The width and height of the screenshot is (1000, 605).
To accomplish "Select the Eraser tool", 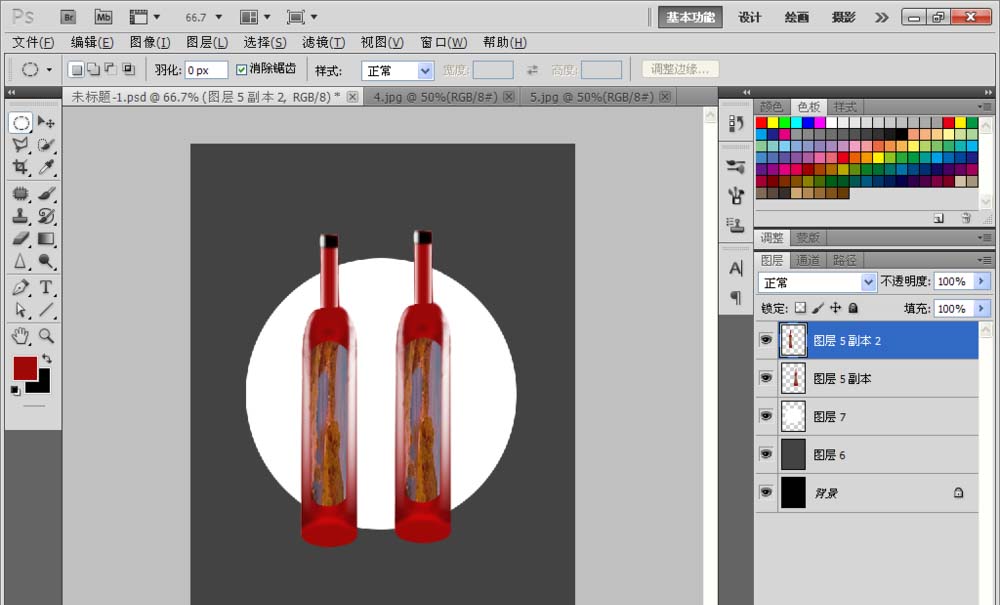I will (x=20, y=239).
